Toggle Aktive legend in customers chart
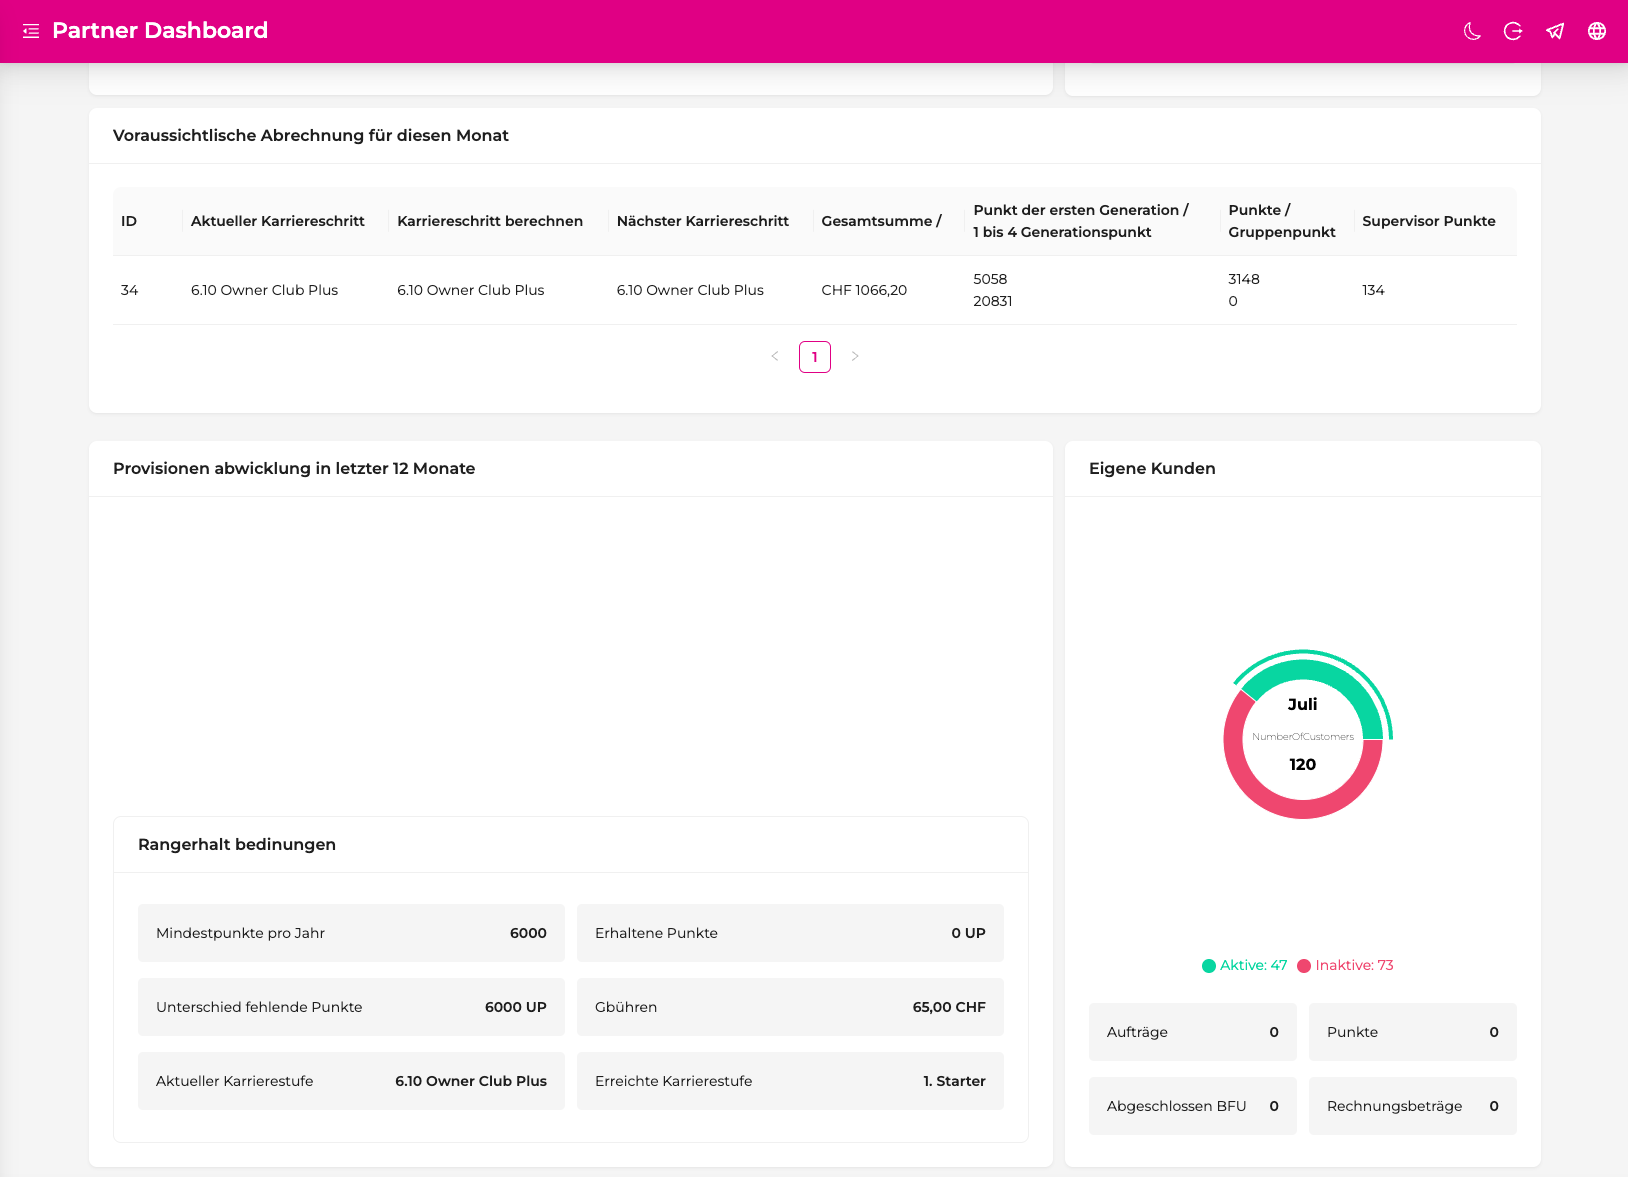 1245,966
